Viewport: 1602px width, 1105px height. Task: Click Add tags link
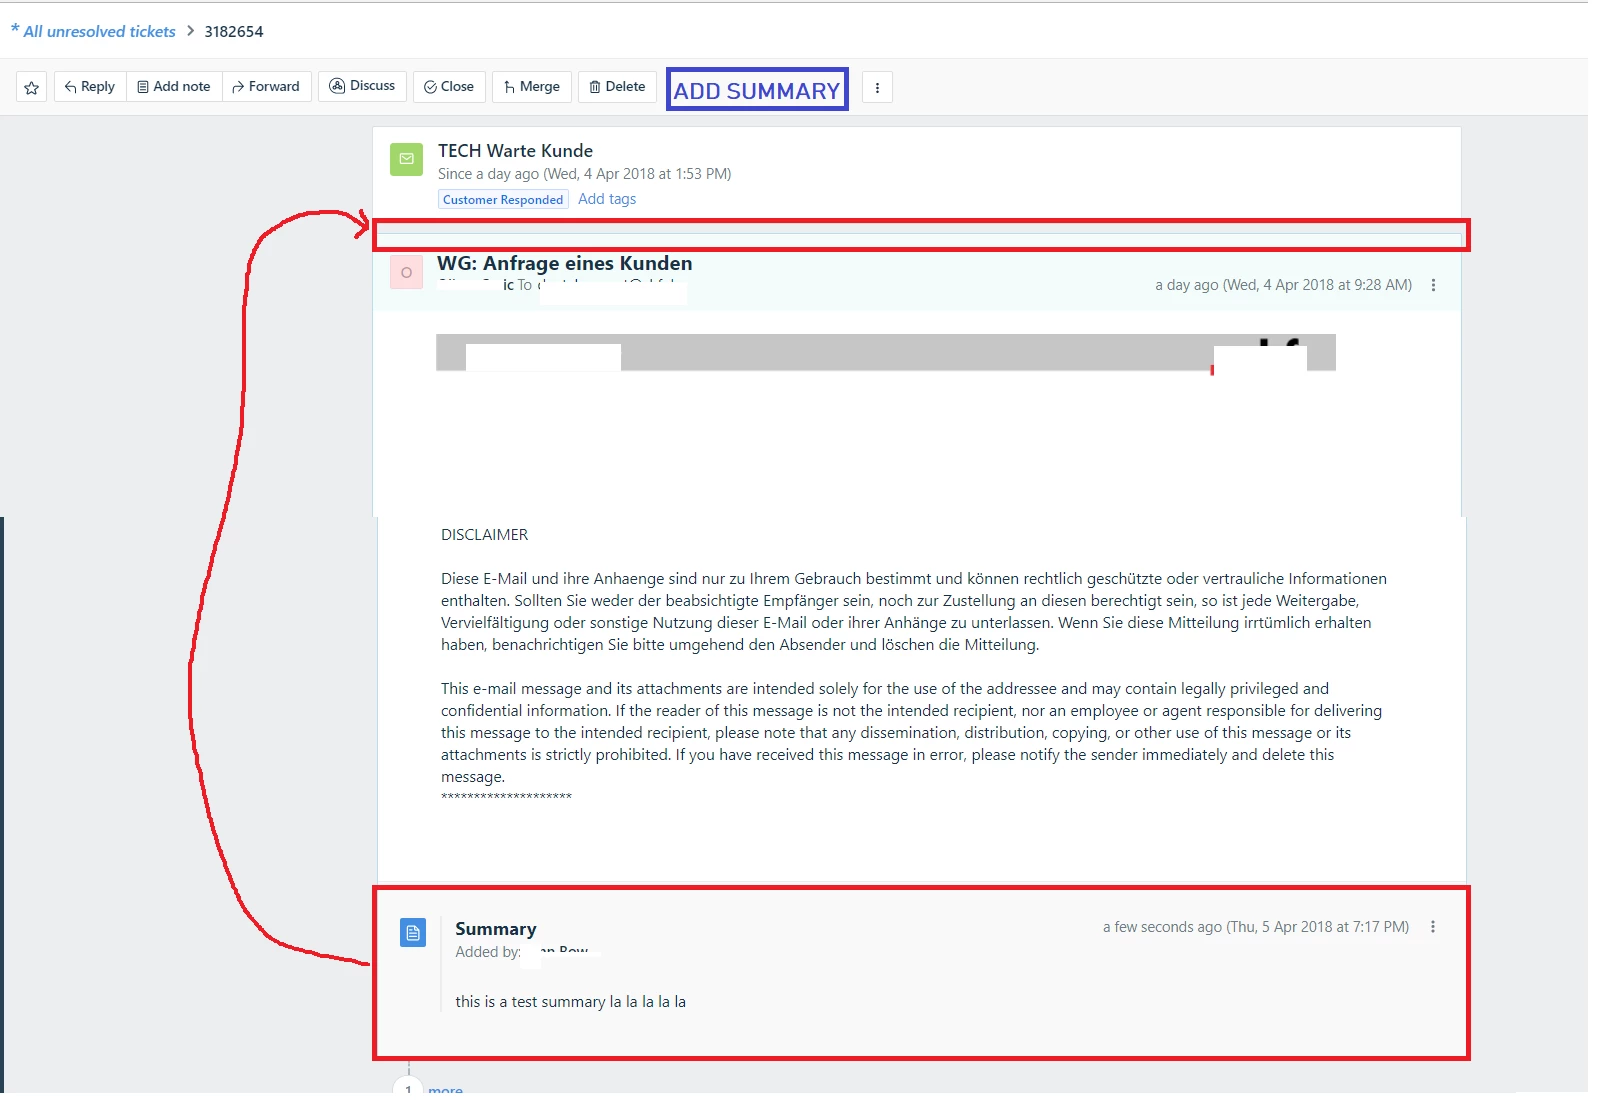click(607, 199)
